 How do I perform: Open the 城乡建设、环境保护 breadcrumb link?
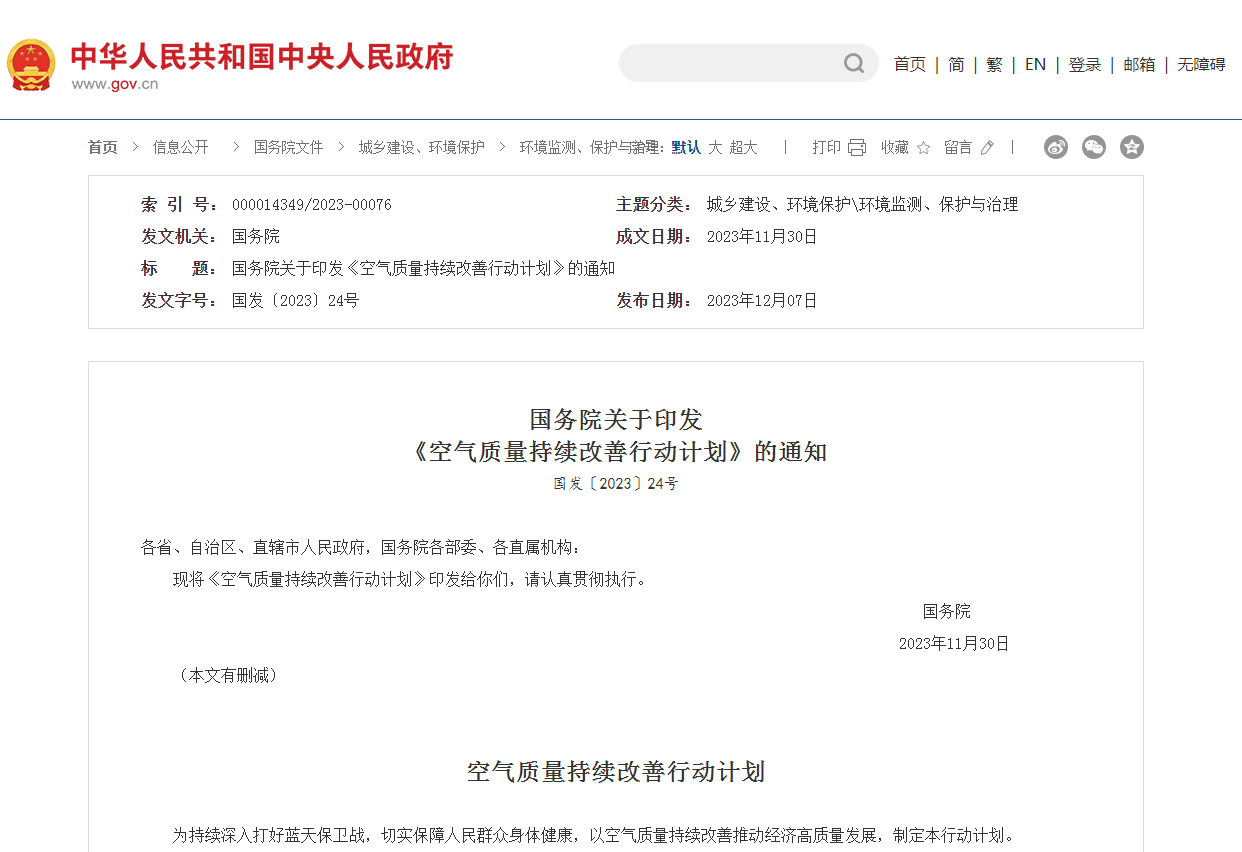point(420,146)
